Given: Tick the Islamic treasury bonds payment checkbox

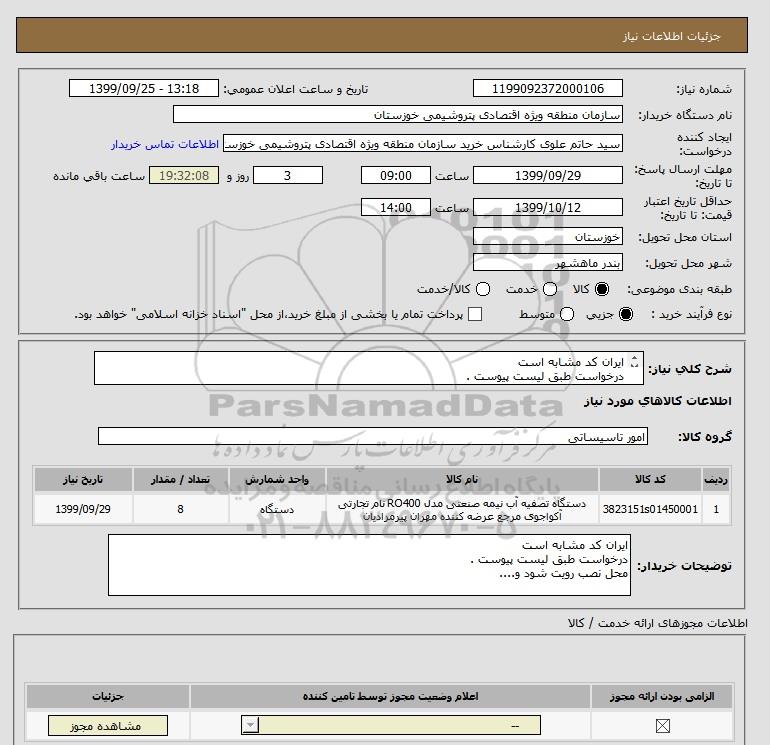Looking at the screenshot, I should click(475, 314).
